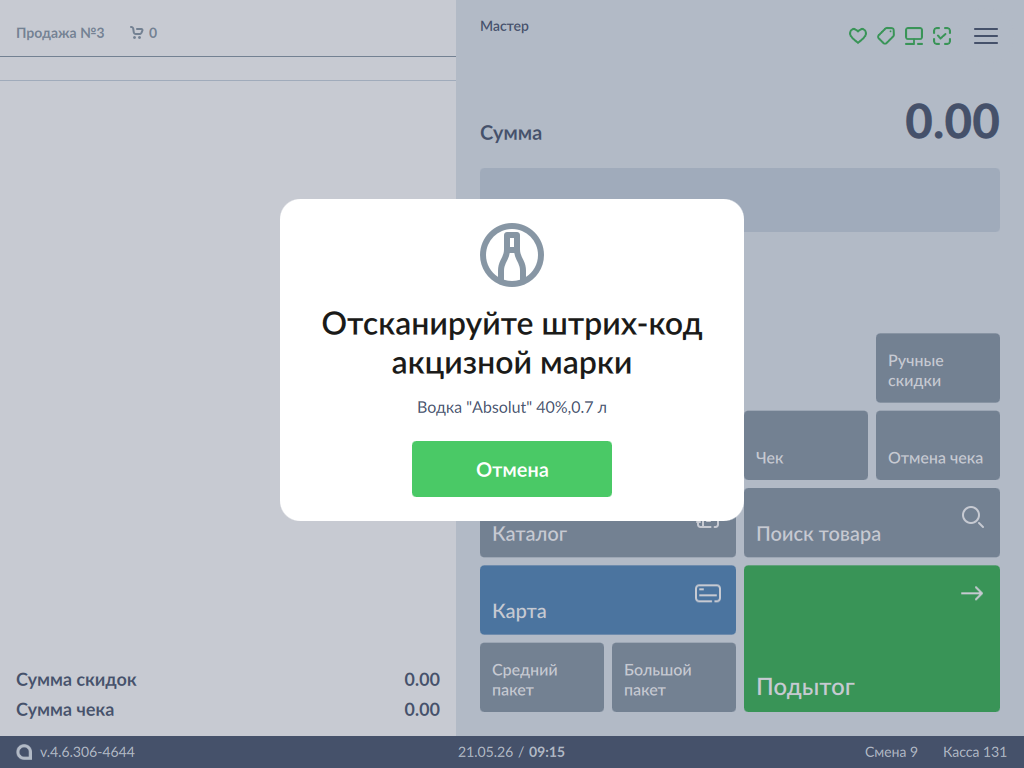The image size is (1024, 768).
Task: Click the date and time 21.05.26 / 09:15
Action: pos(511,752)
